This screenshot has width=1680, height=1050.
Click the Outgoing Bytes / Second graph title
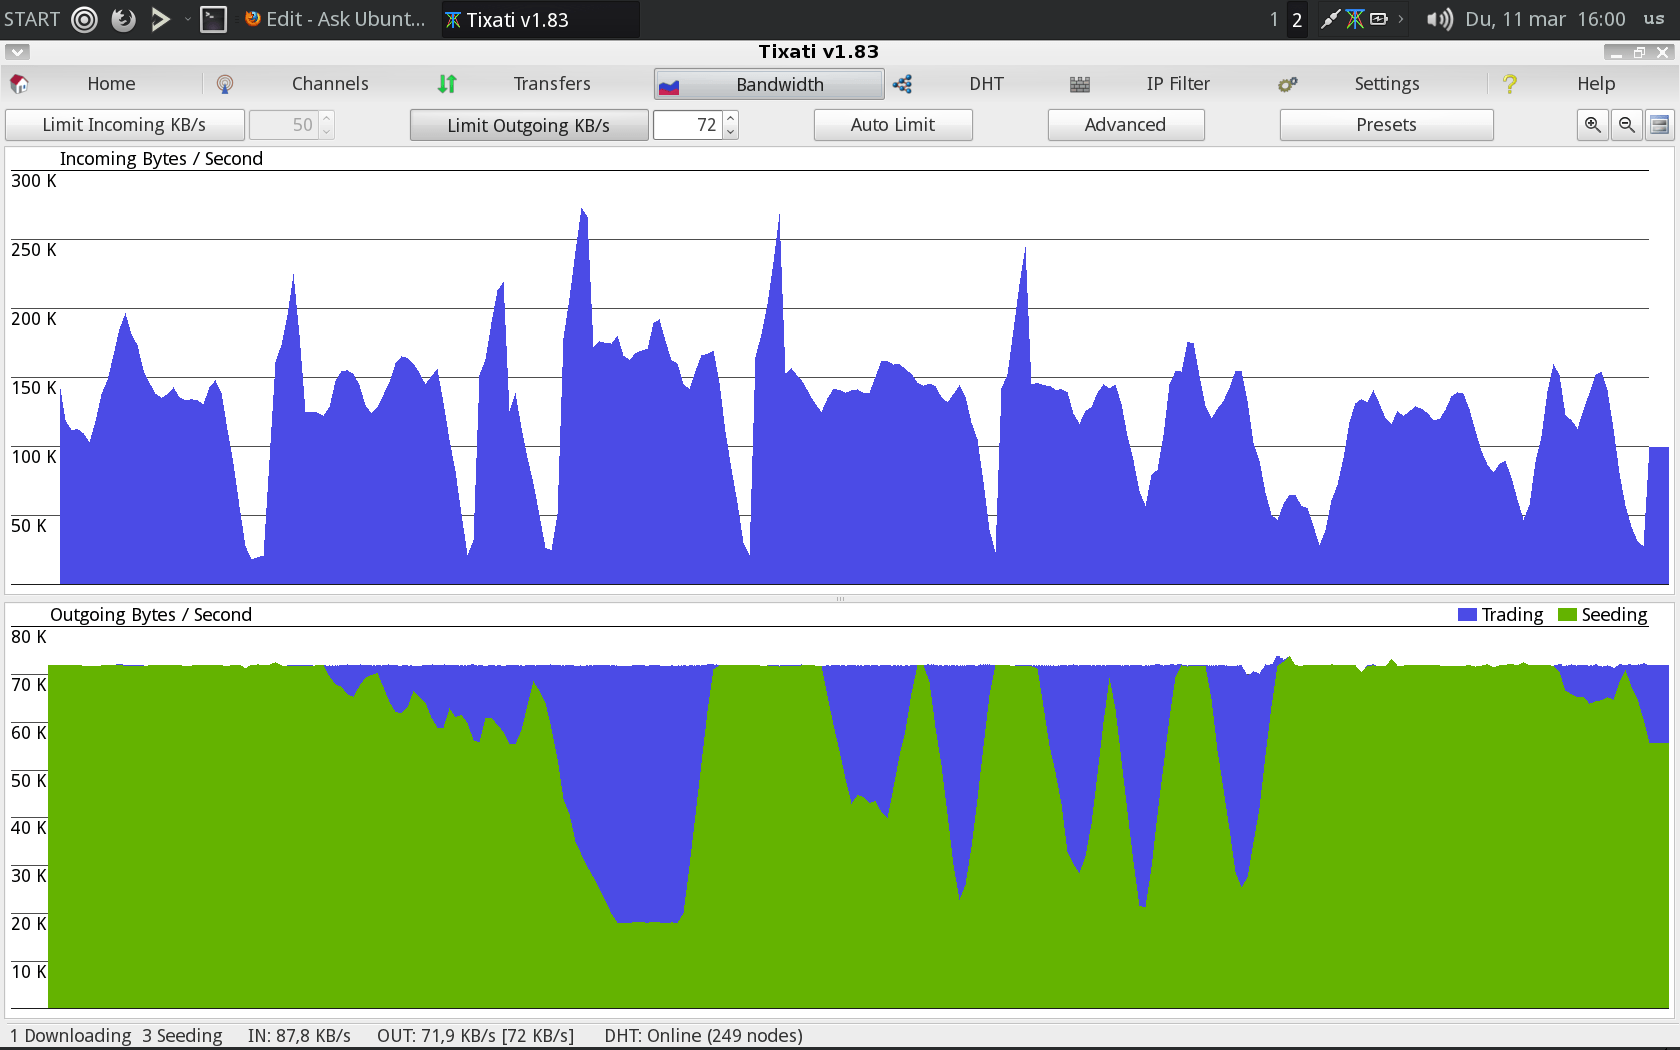[x=151, y=615]
